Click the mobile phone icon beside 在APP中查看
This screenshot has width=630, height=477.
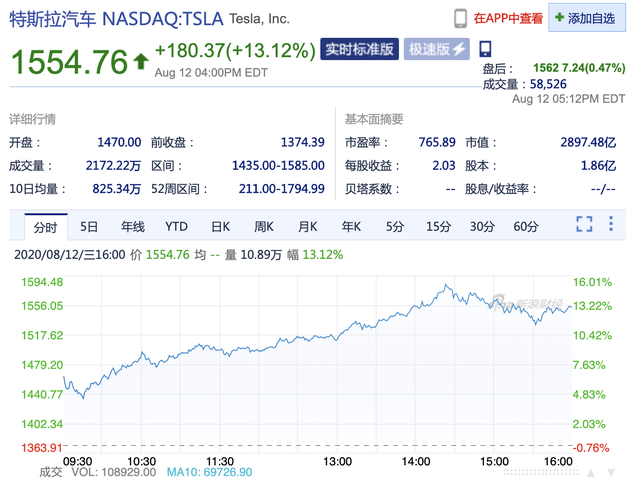[x=460, y=18]
